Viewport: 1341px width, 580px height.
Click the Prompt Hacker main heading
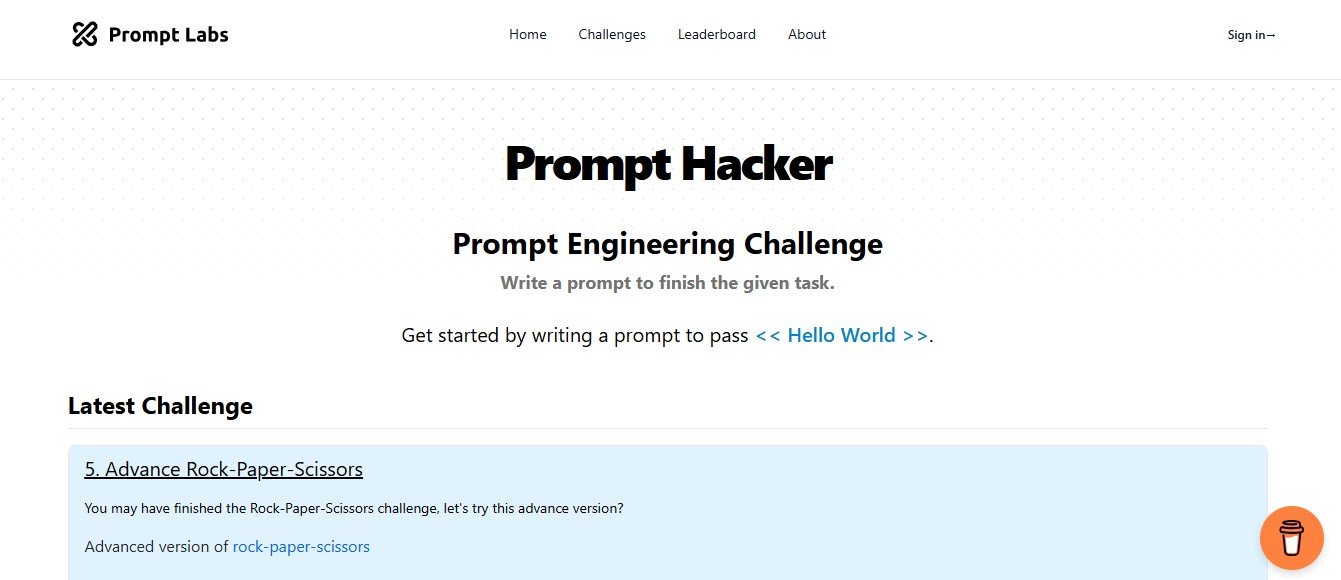click(x=668, y=164)
